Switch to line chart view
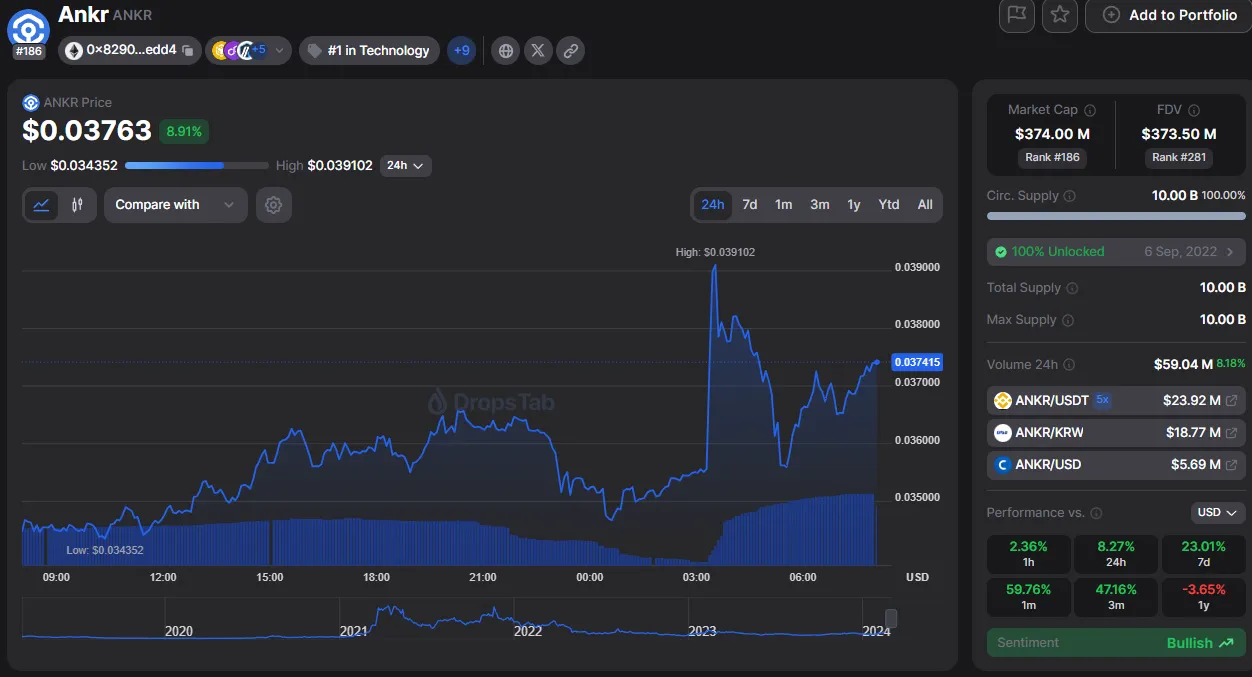The image size is (1252, 677). click(x=42, y=205)
